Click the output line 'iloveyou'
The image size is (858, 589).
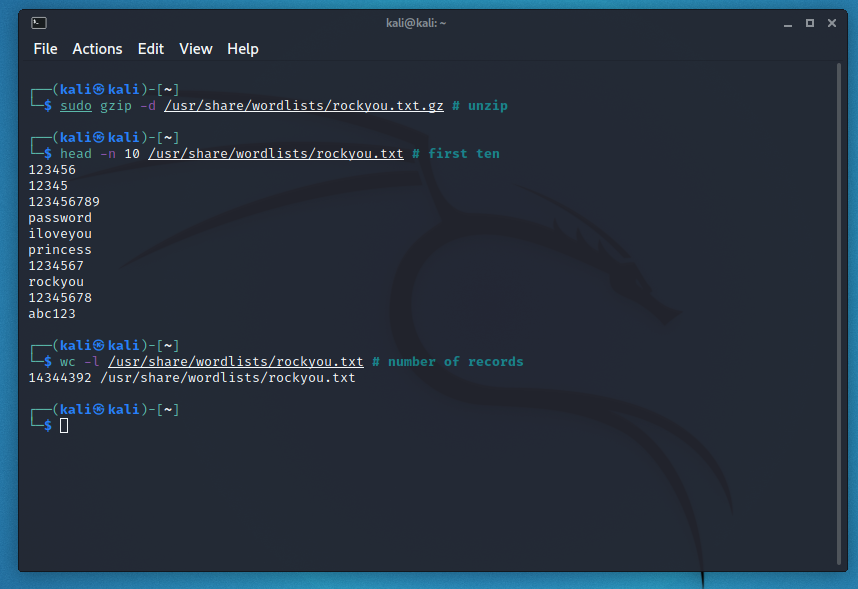(60, 234)
